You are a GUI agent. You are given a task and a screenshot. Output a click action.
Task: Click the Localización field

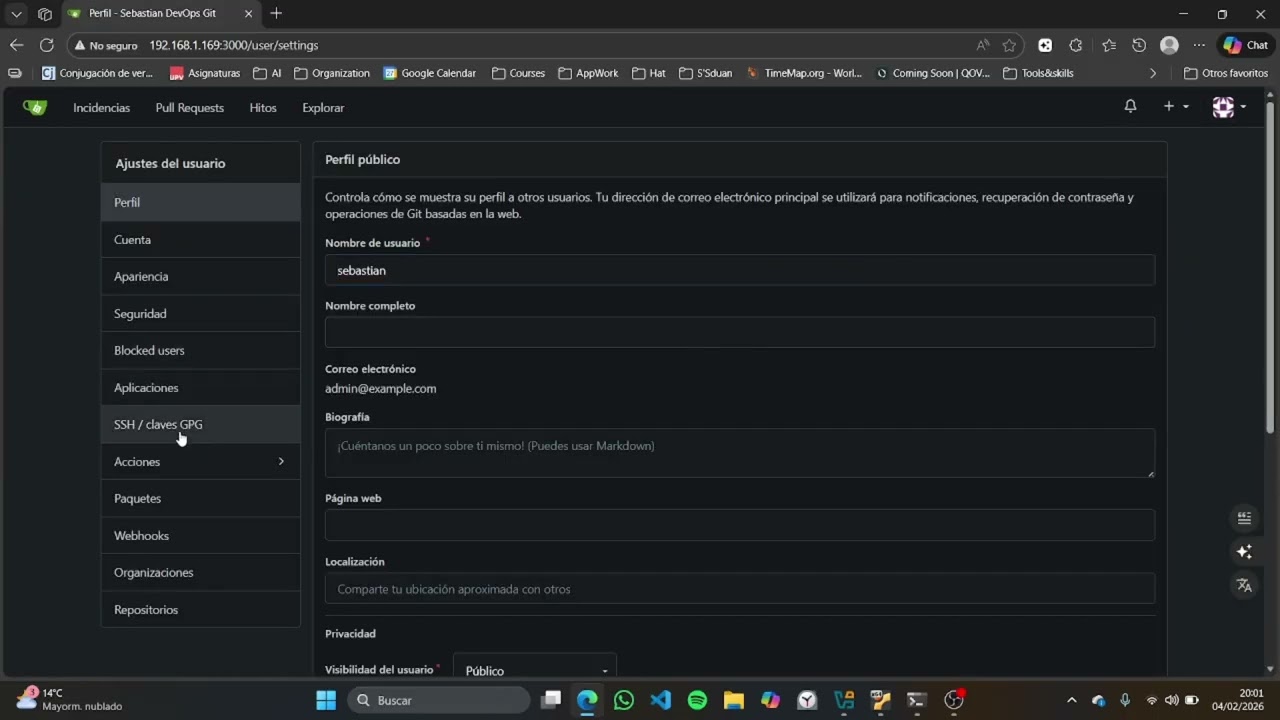pyautogui.click(x=740, y=588)
